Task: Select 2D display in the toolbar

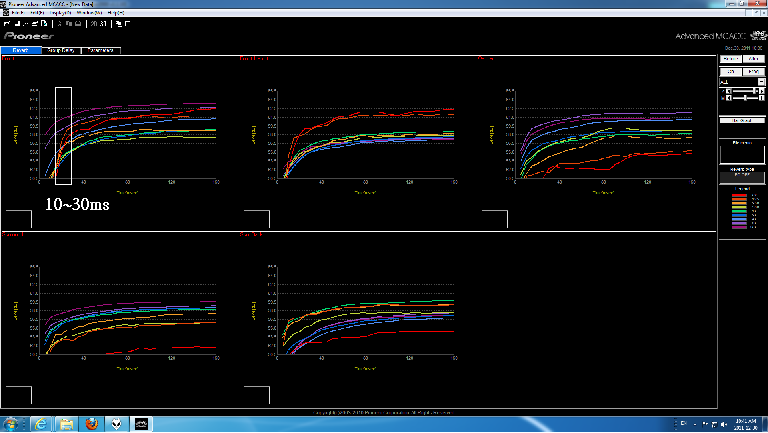Action: (x=94, y=24)
